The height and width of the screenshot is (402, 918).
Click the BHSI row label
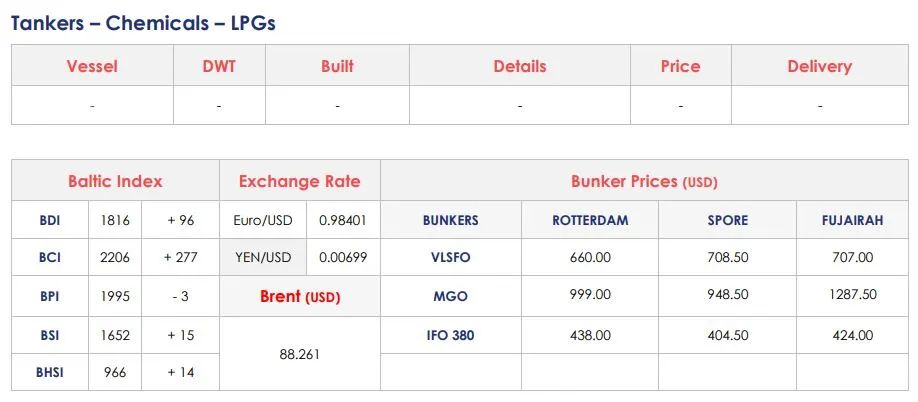click(x=50, y=372)
